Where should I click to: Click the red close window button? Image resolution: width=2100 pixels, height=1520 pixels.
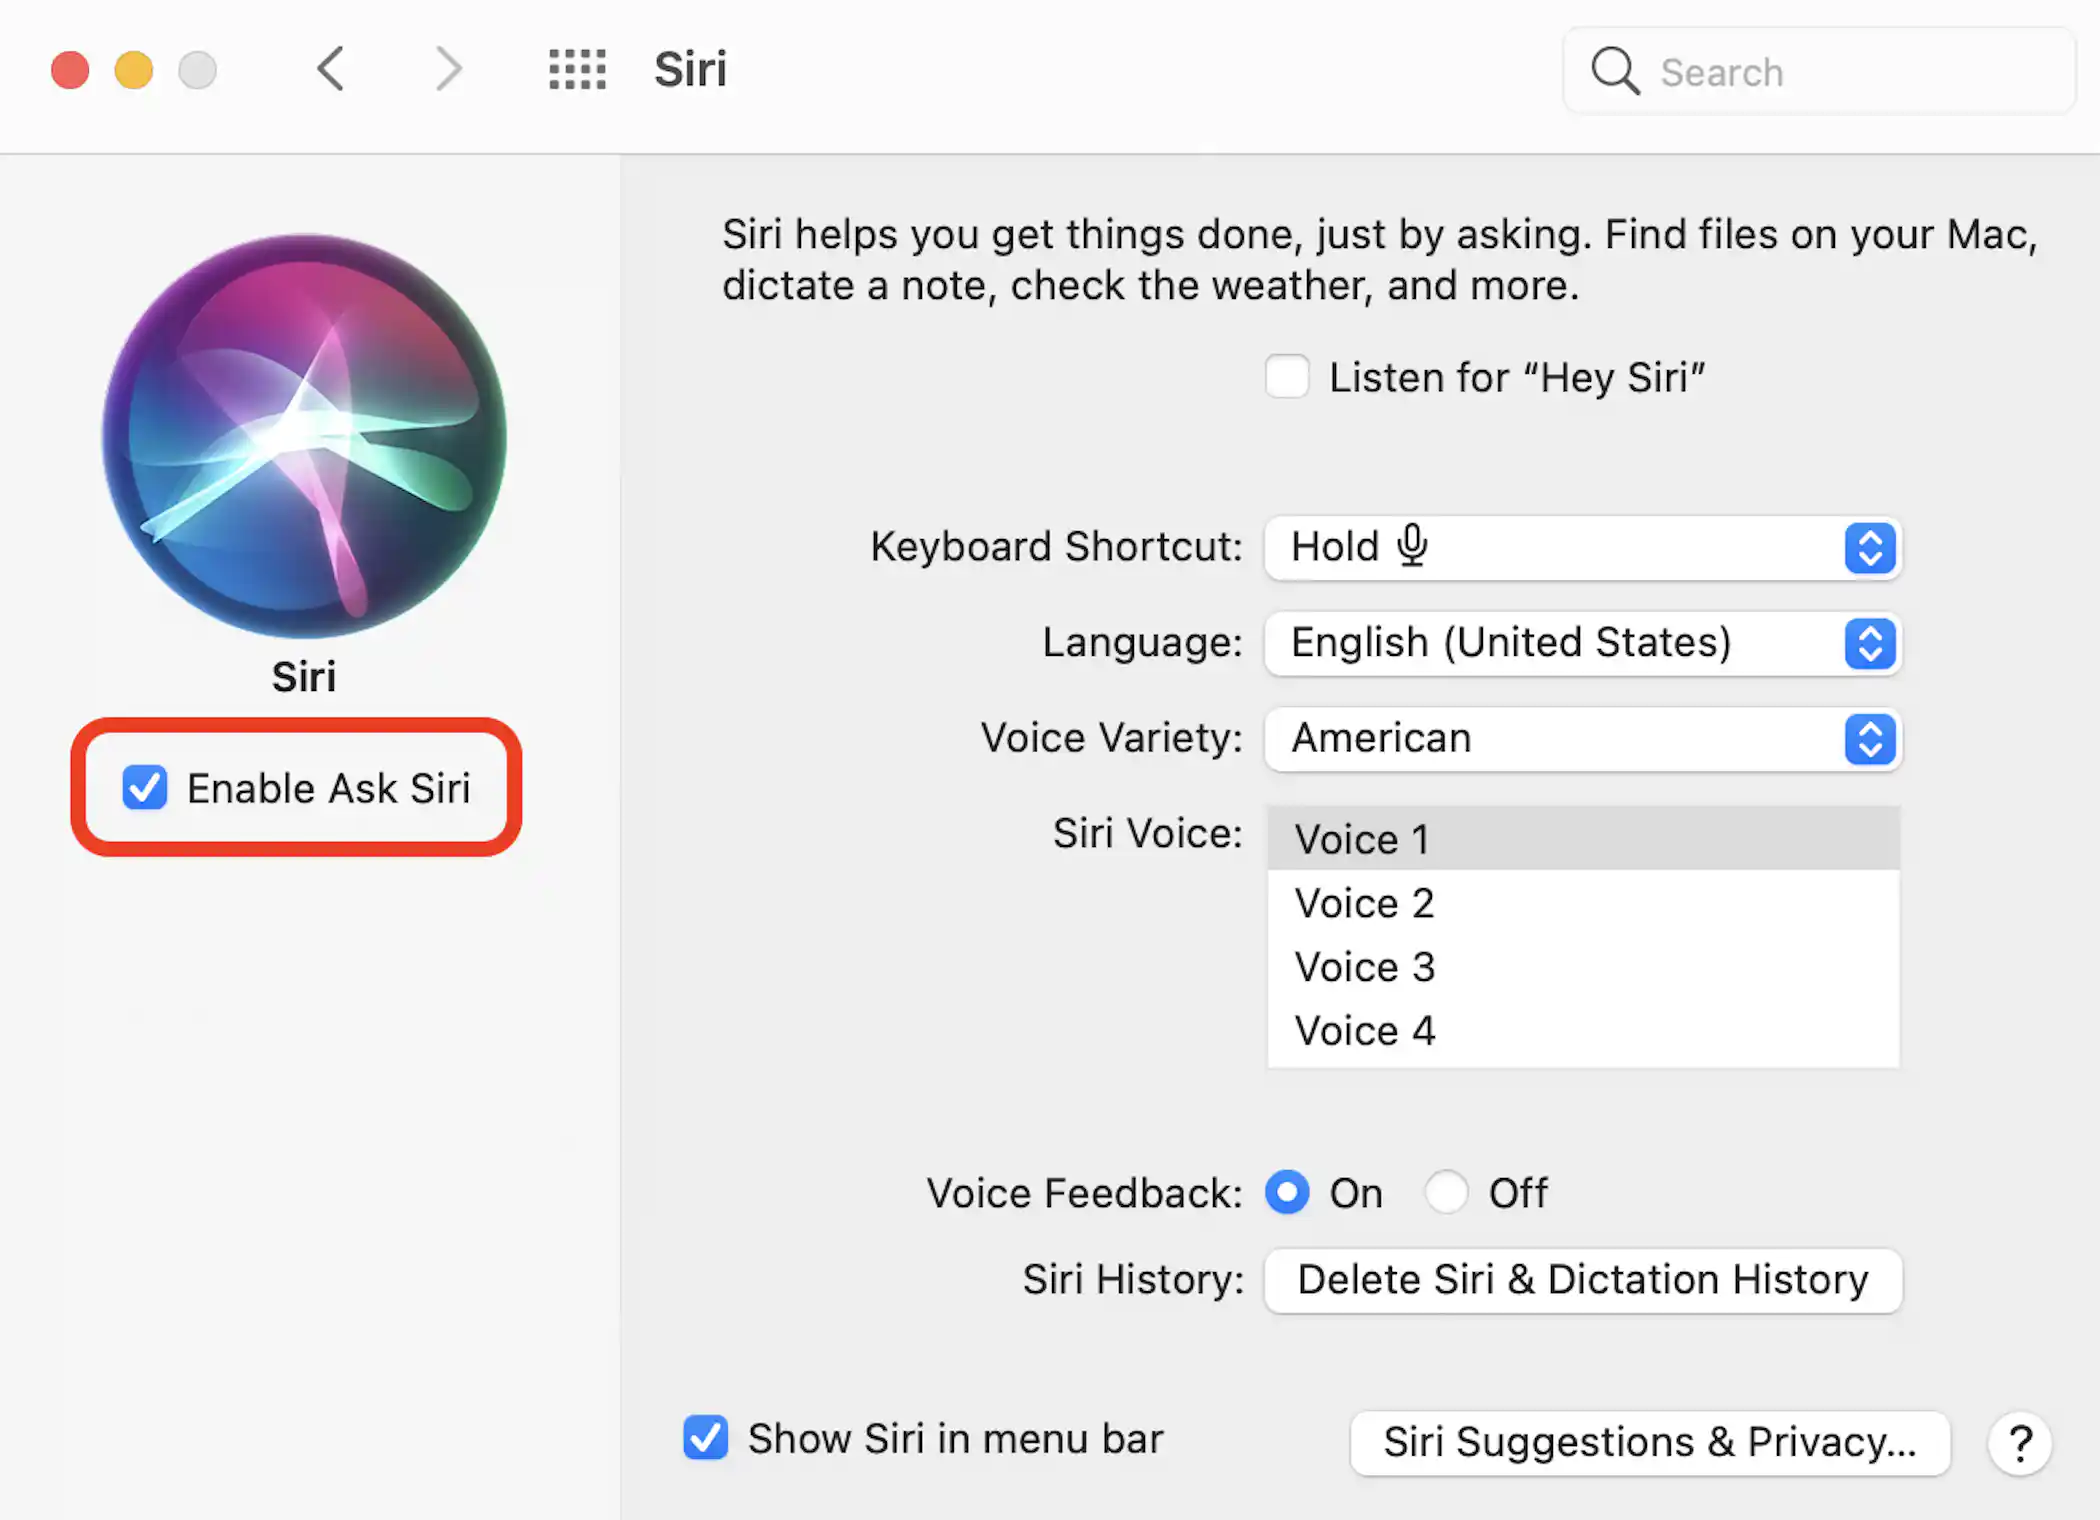pyautogui.click(x=70, y=70)
